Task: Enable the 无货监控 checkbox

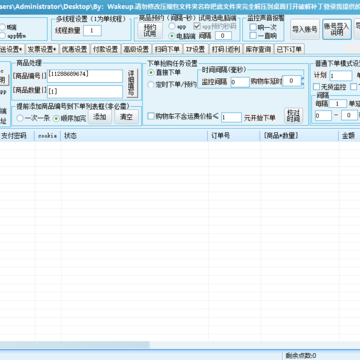Action: tap(316, 87)
